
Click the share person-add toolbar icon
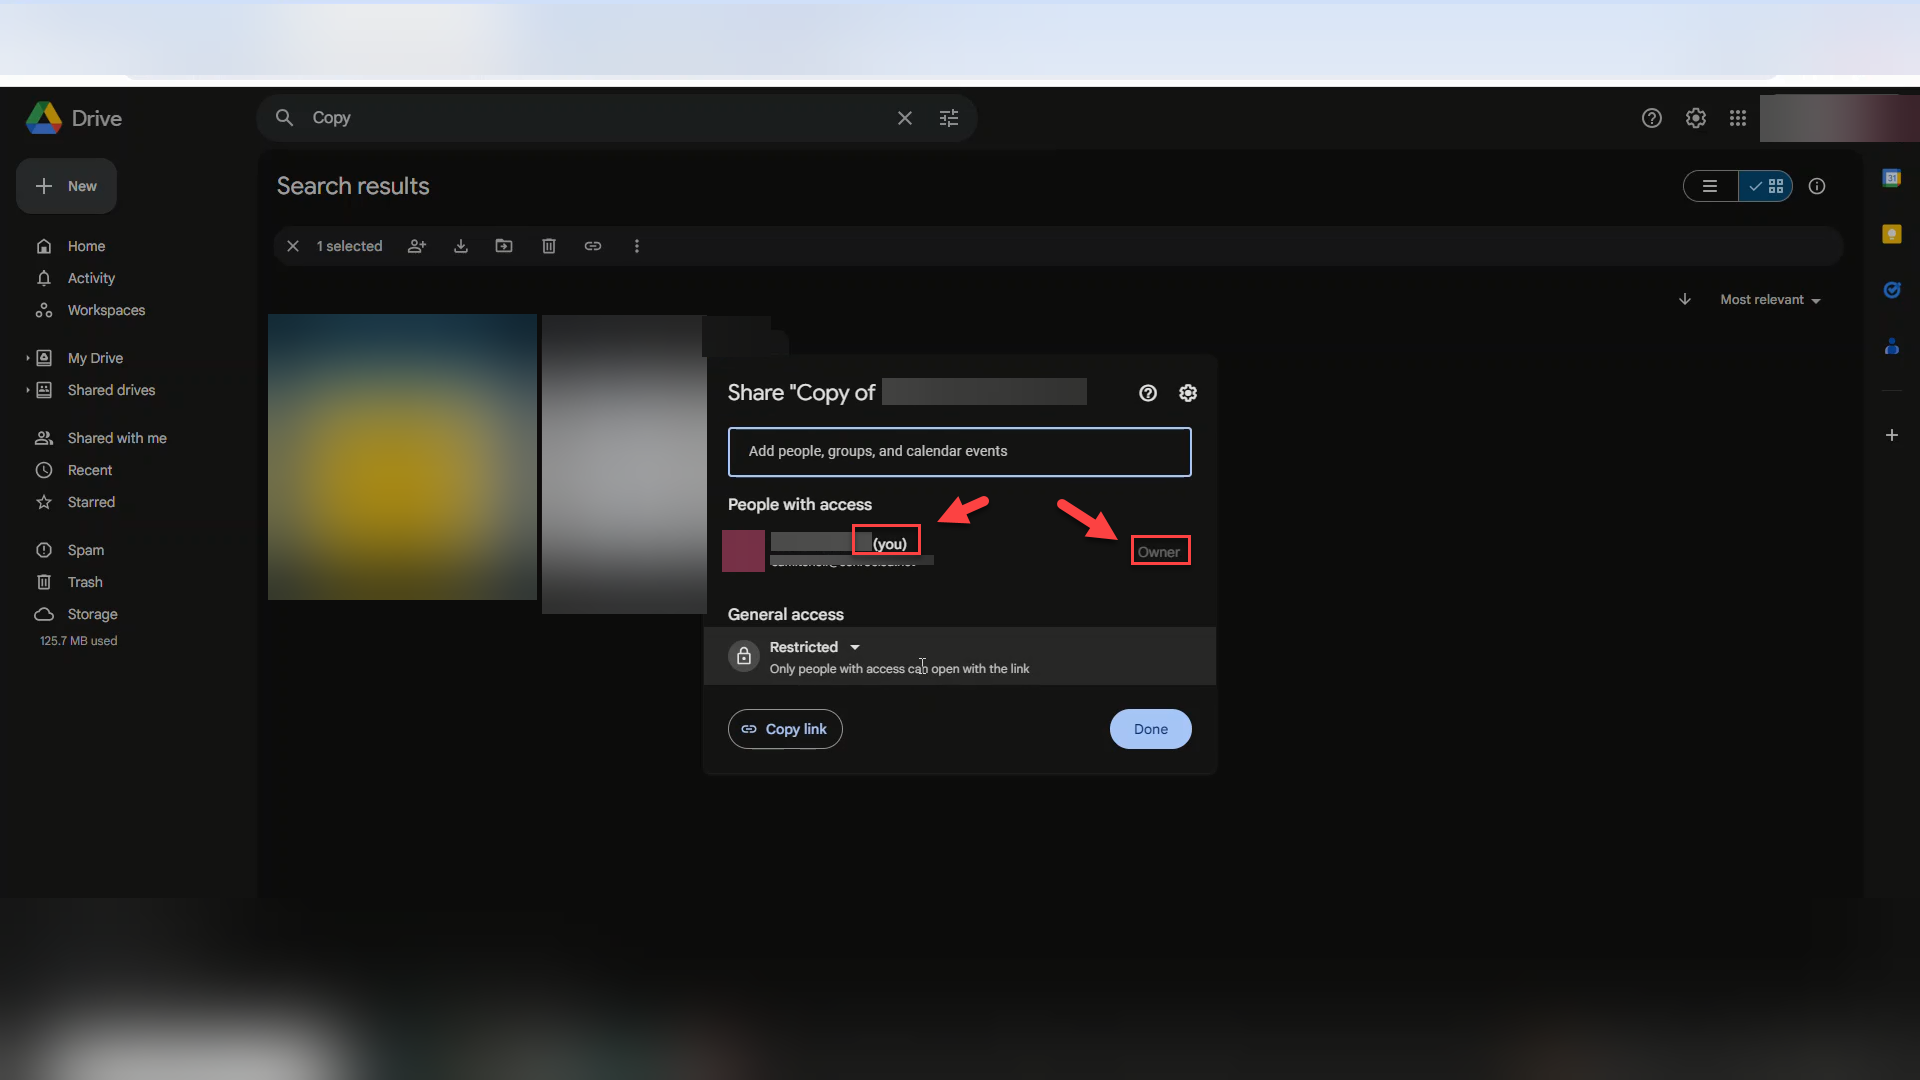(417, 246)
